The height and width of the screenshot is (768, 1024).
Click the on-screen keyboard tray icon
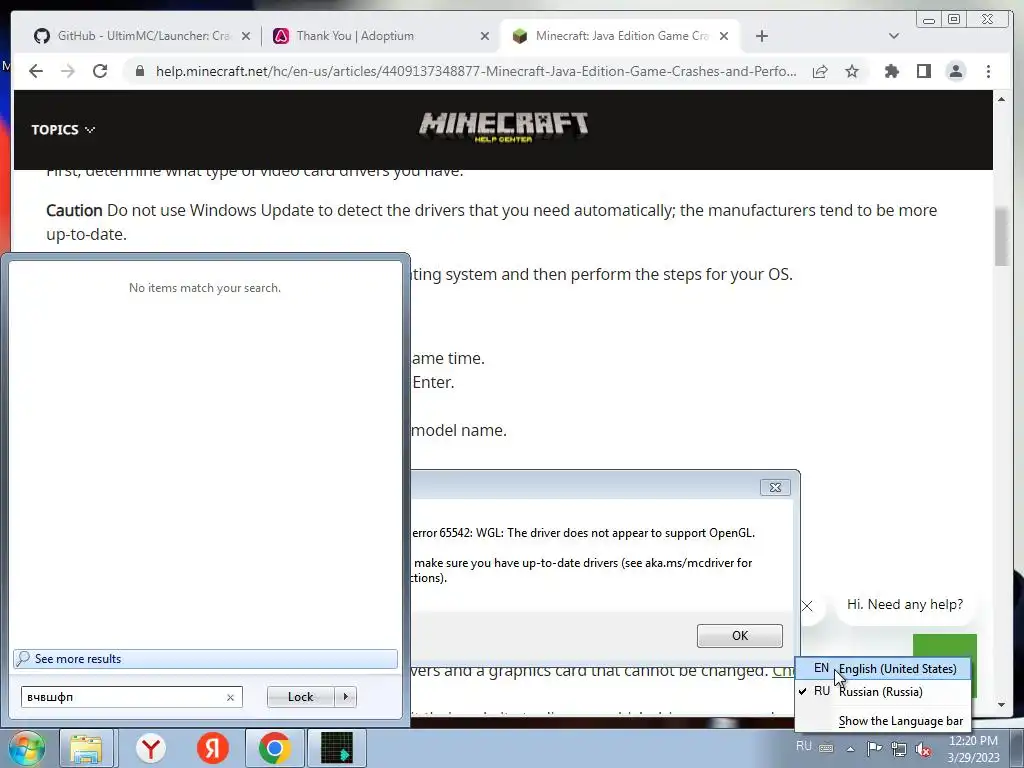826,748
